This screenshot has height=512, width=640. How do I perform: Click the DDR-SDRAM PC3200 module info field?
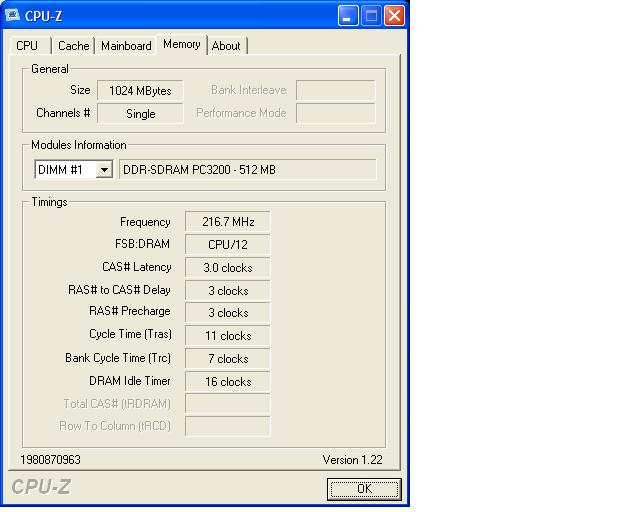pyautogui.click(x=247, y=170)
